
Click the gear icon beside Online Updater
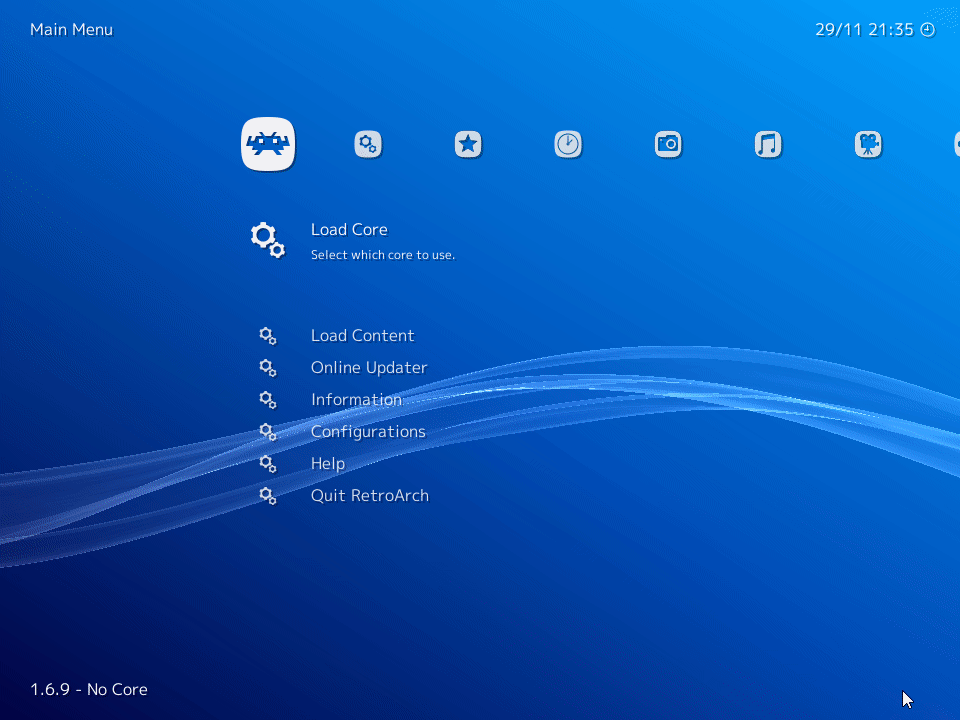coord(268,367)
